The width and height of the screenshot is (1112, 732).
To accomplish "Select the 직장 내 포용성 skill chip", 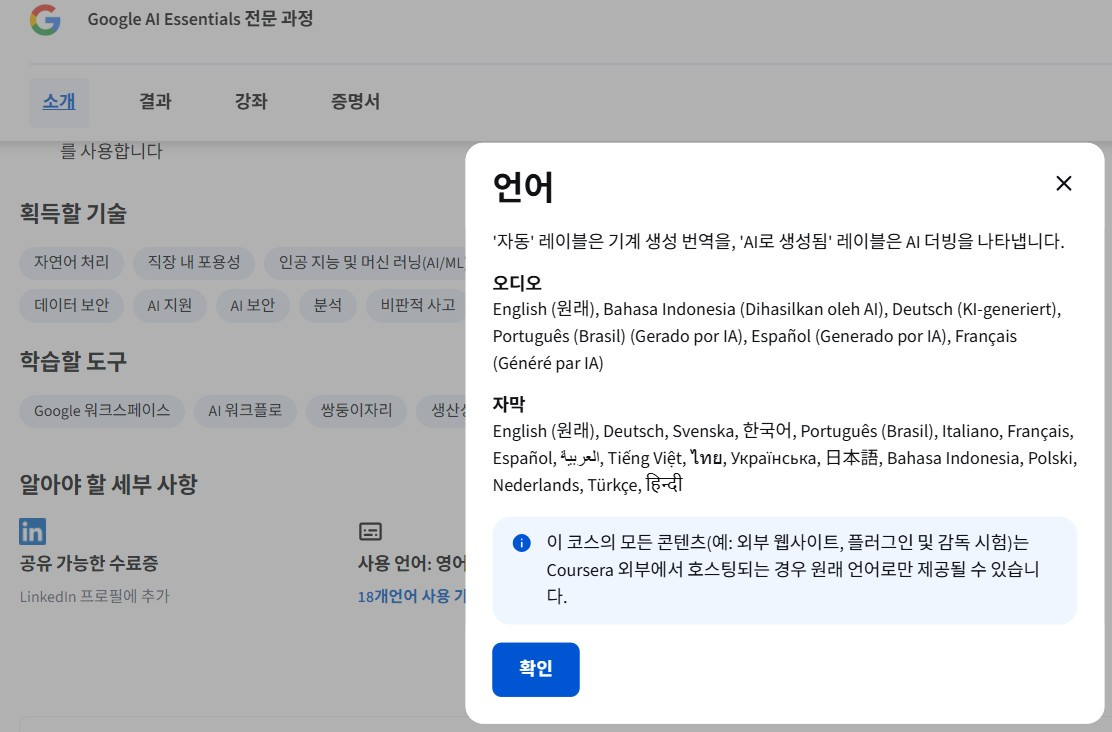I will [194, 262].
